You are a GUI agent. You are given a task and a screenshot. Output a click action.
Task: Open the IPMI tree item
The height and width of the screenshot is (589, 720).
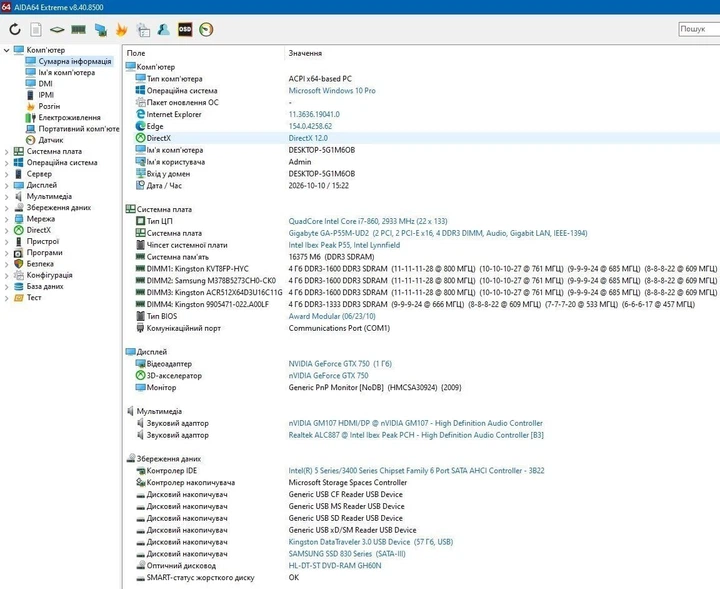pyautogui.click(x=46, y=95)
